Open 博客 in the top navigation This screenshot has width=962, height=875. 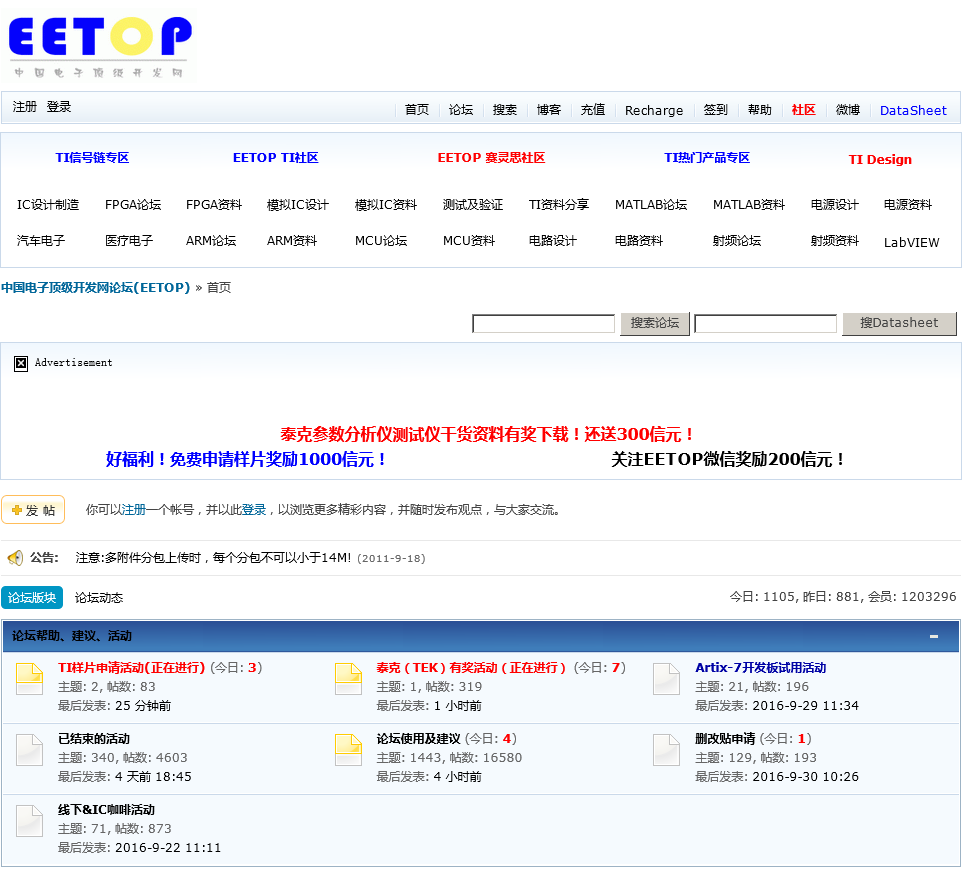[548, 110]
